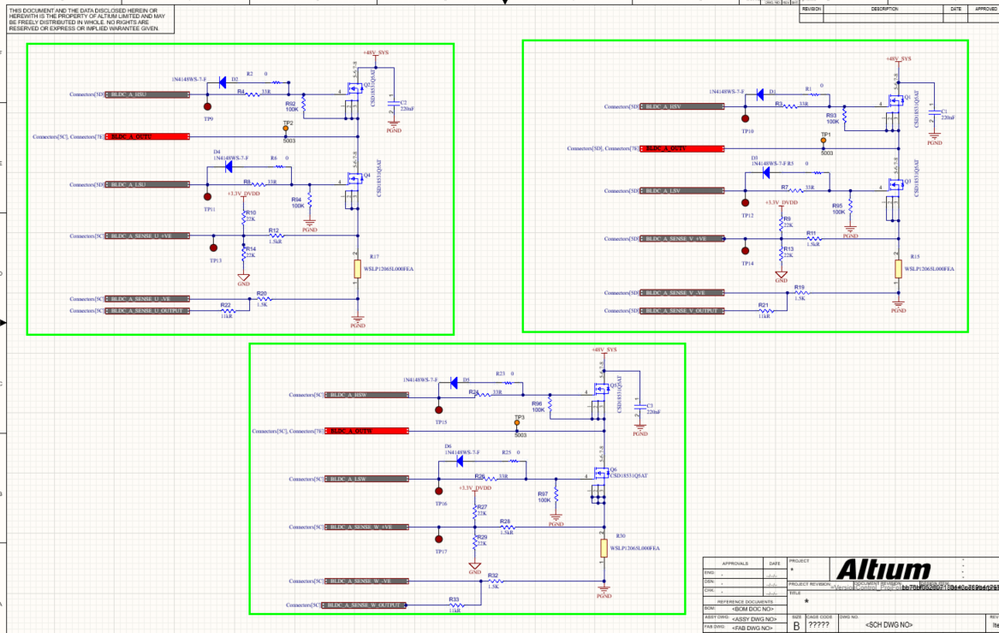999x633 pixels.
Task: Select resistor R96 100K
Action: (x=550, y=405)
